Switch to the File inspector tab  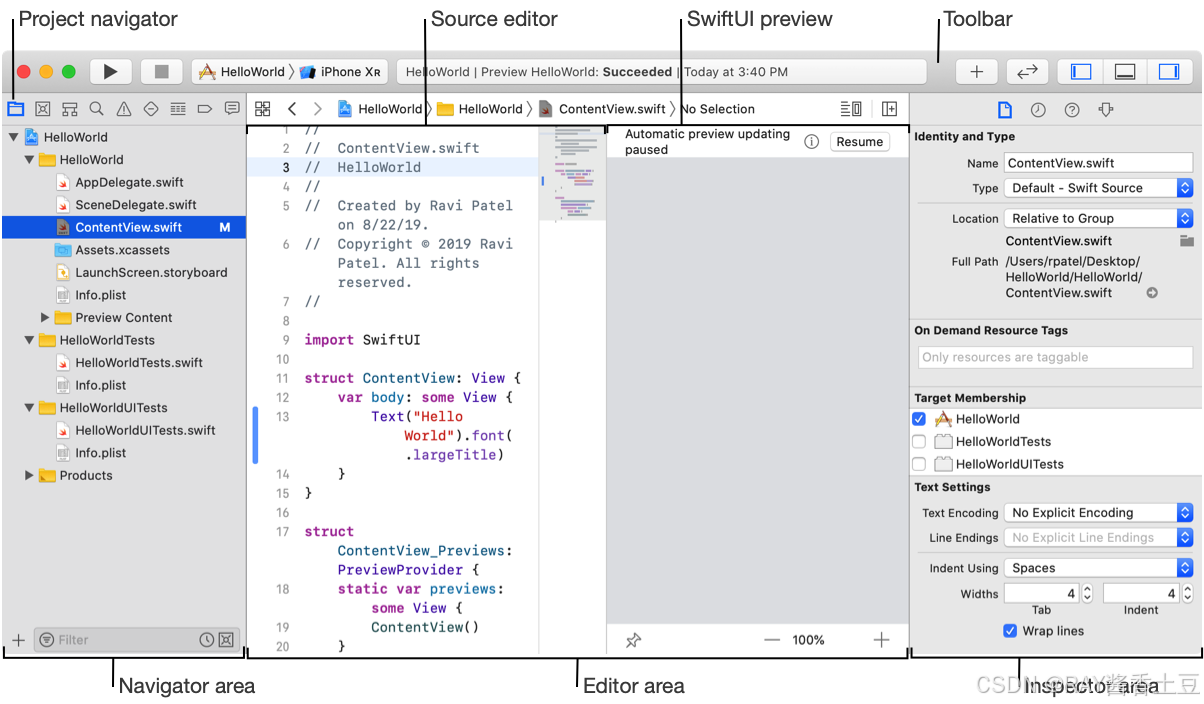click(1005, 110)
